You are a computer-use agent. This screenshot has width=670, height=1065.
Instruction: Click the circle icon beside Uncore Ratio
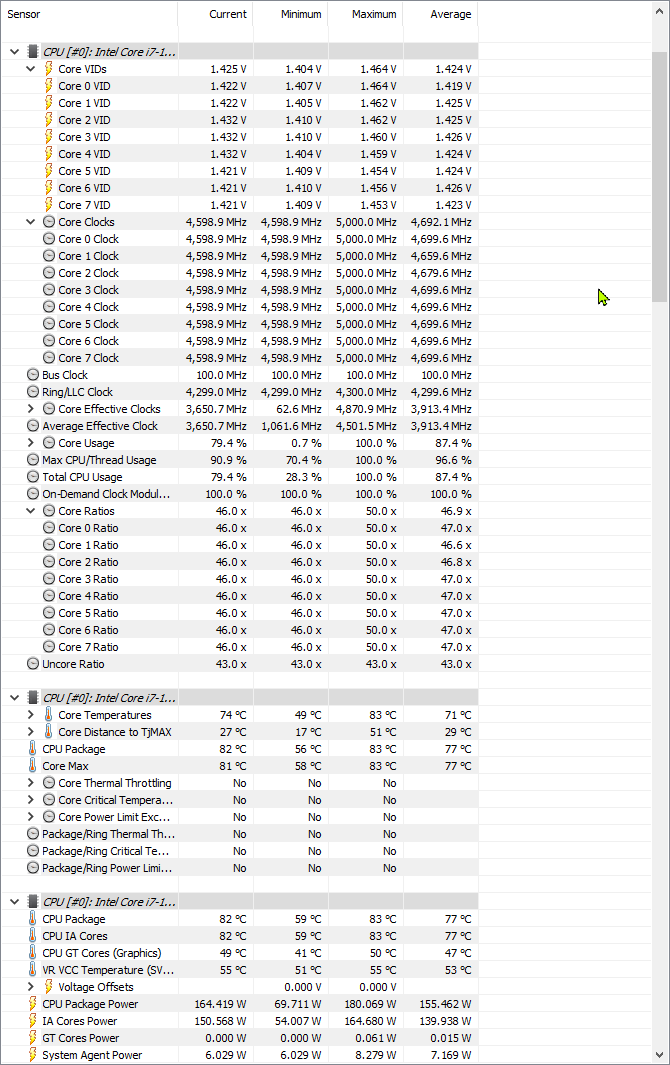tap(33, 664)
